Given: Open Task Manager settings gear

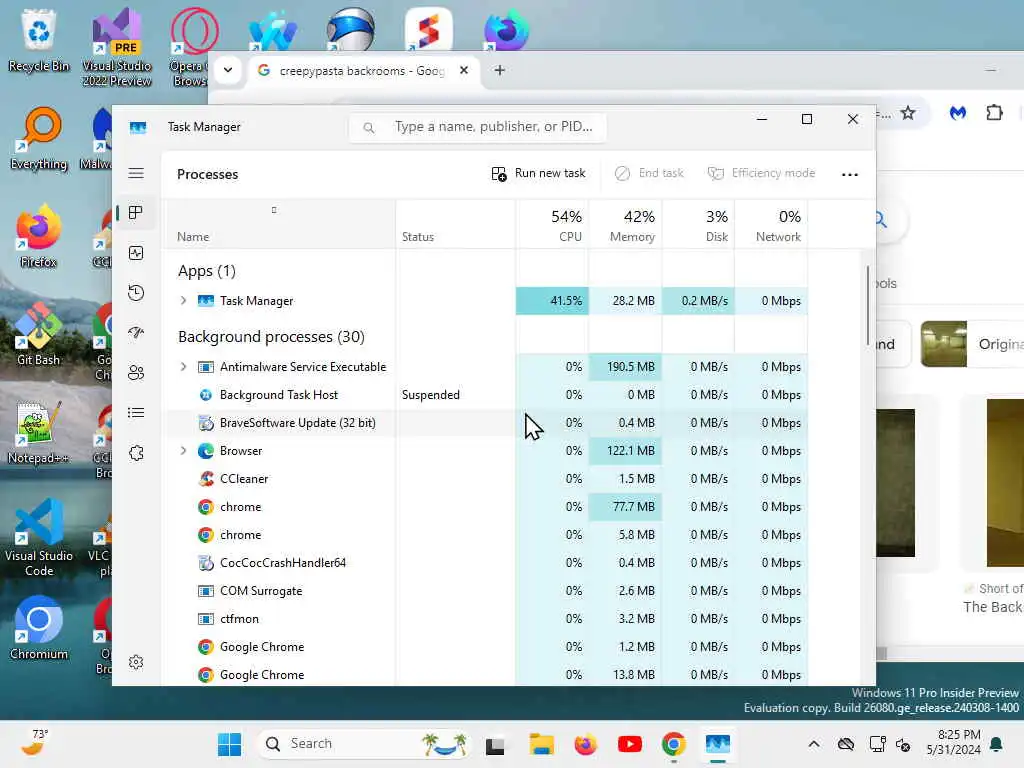Looking at the screenshot, I should click(136, 662).
